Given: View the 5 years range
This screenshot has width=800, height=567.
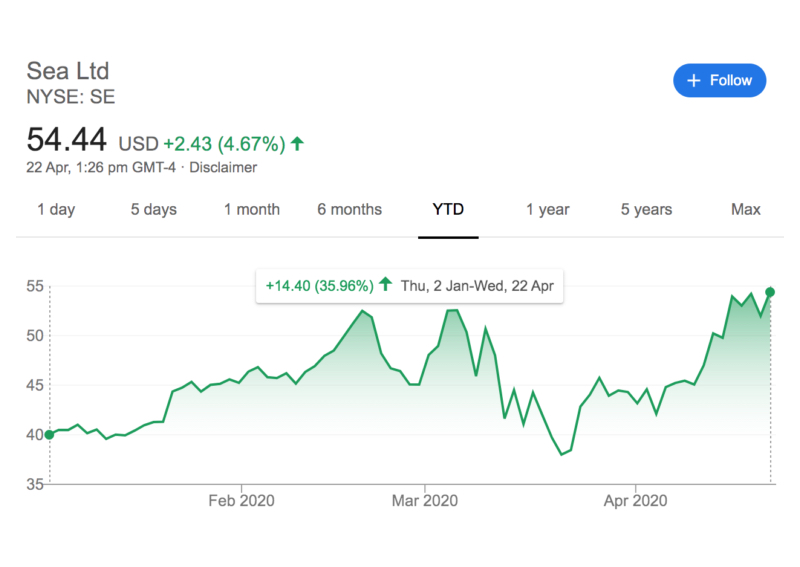Looking at the screenshot, I should 646,210.
